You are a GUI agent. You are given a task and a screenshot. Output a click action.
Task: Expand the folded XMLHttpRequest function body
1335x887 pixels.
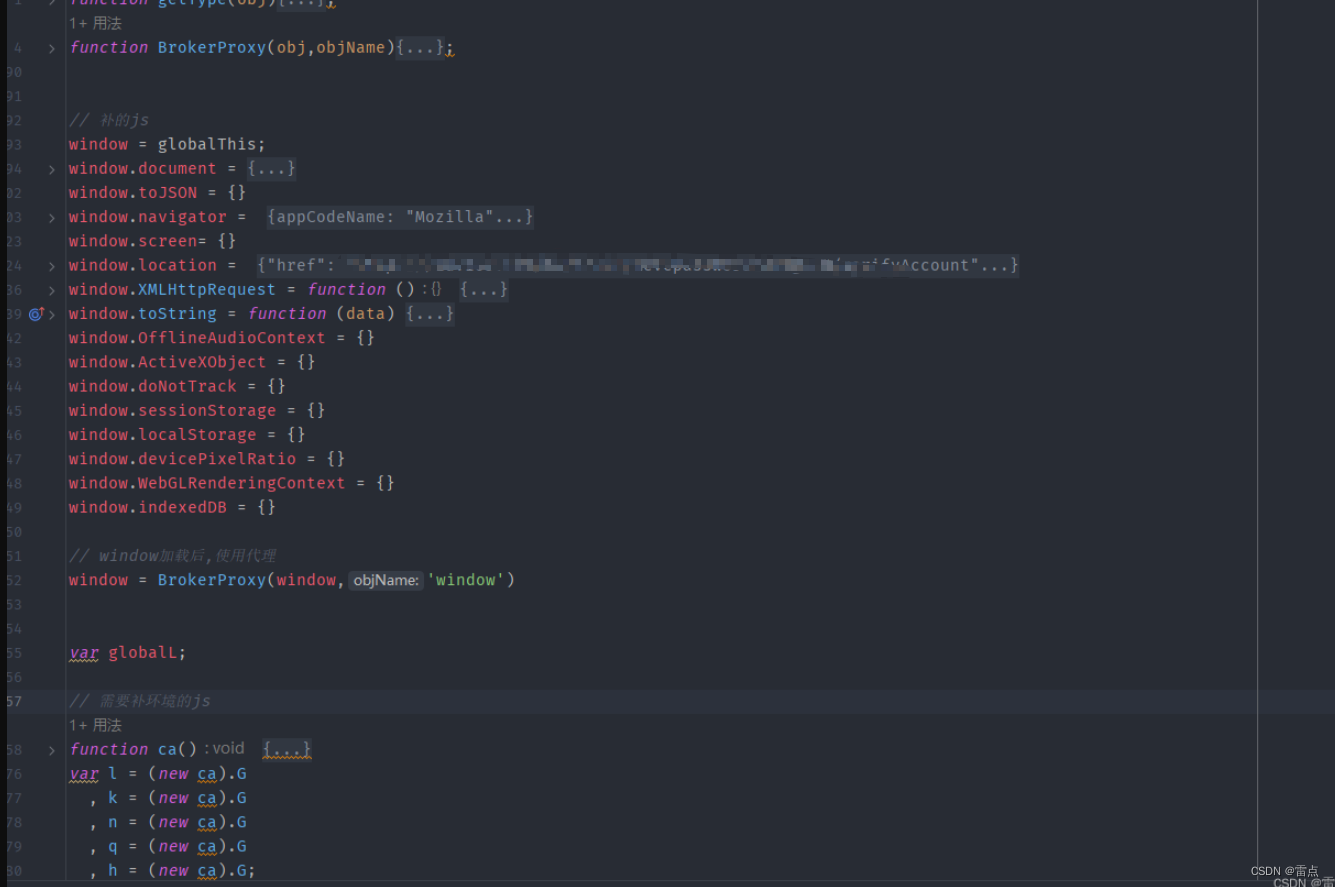(x=484, y=290)
